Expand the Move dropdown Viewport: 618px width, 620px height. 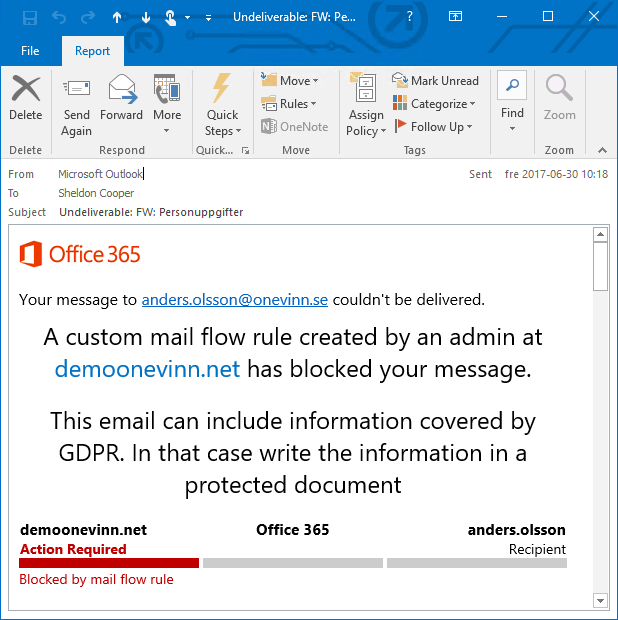[290, 81]
